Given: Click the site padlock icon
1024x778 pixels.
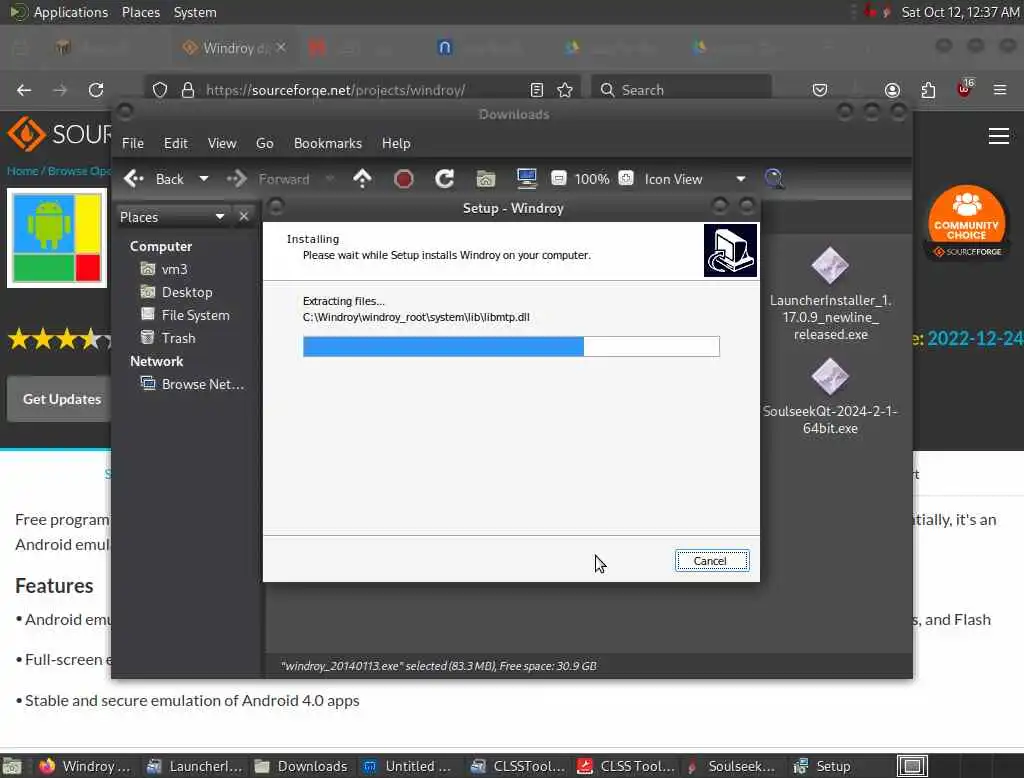Looking at the screenshot, I should [188, 90].
